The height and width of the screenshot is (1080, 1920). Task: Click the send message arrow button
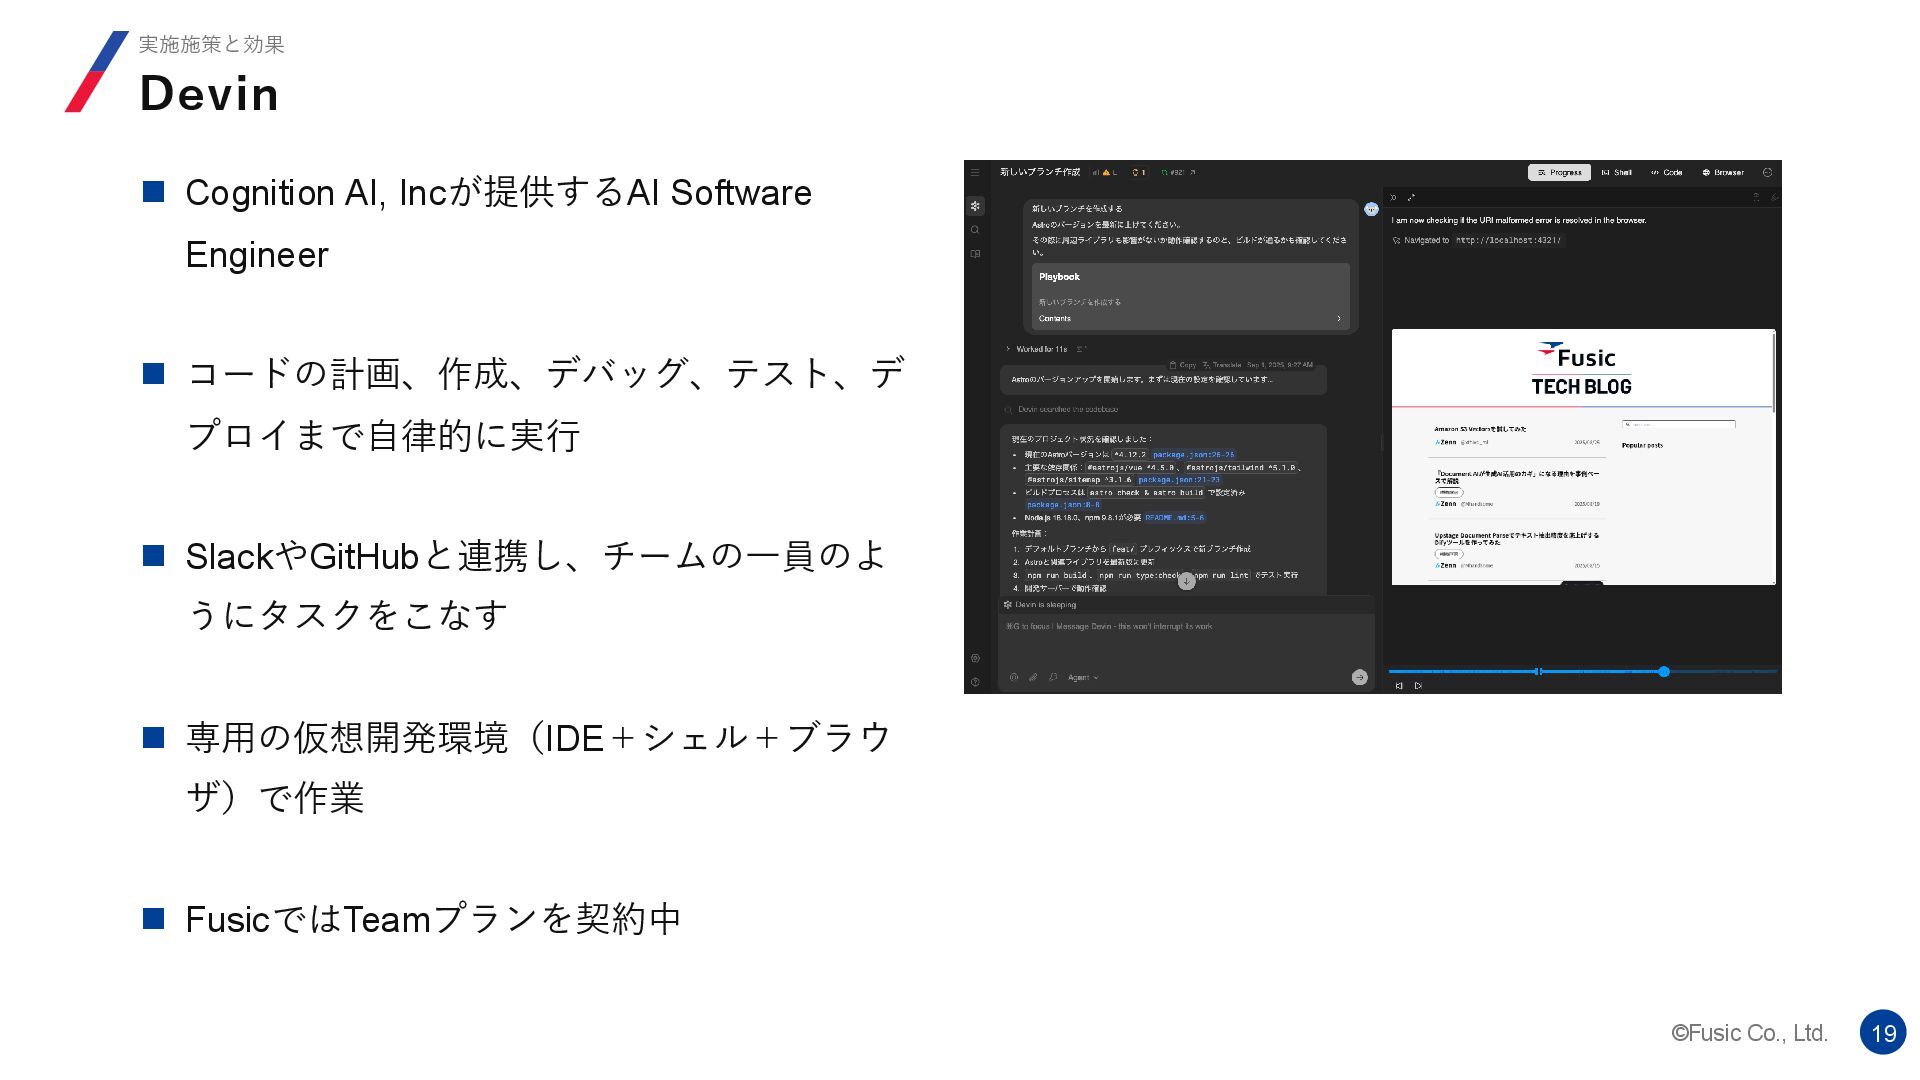click(1359, 677)
